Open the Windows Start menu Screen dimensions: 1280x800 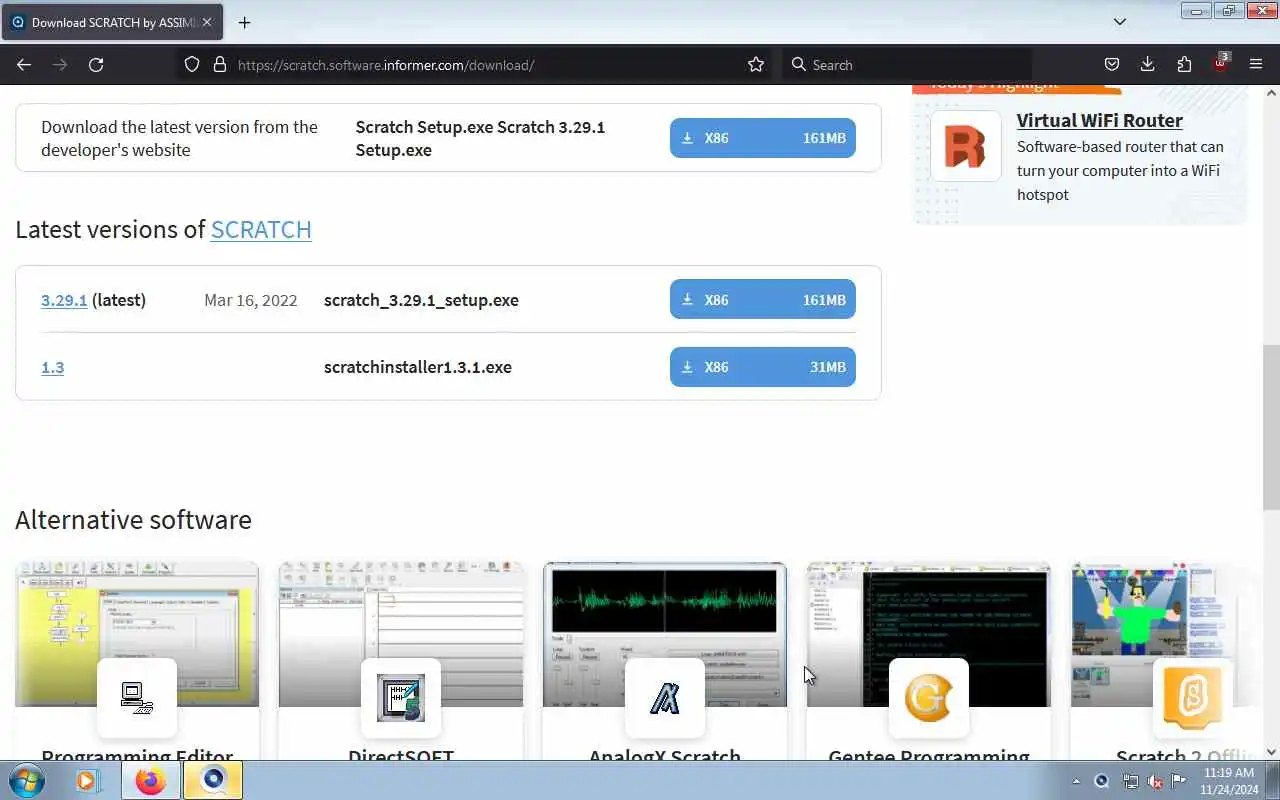tap(27, 780)
